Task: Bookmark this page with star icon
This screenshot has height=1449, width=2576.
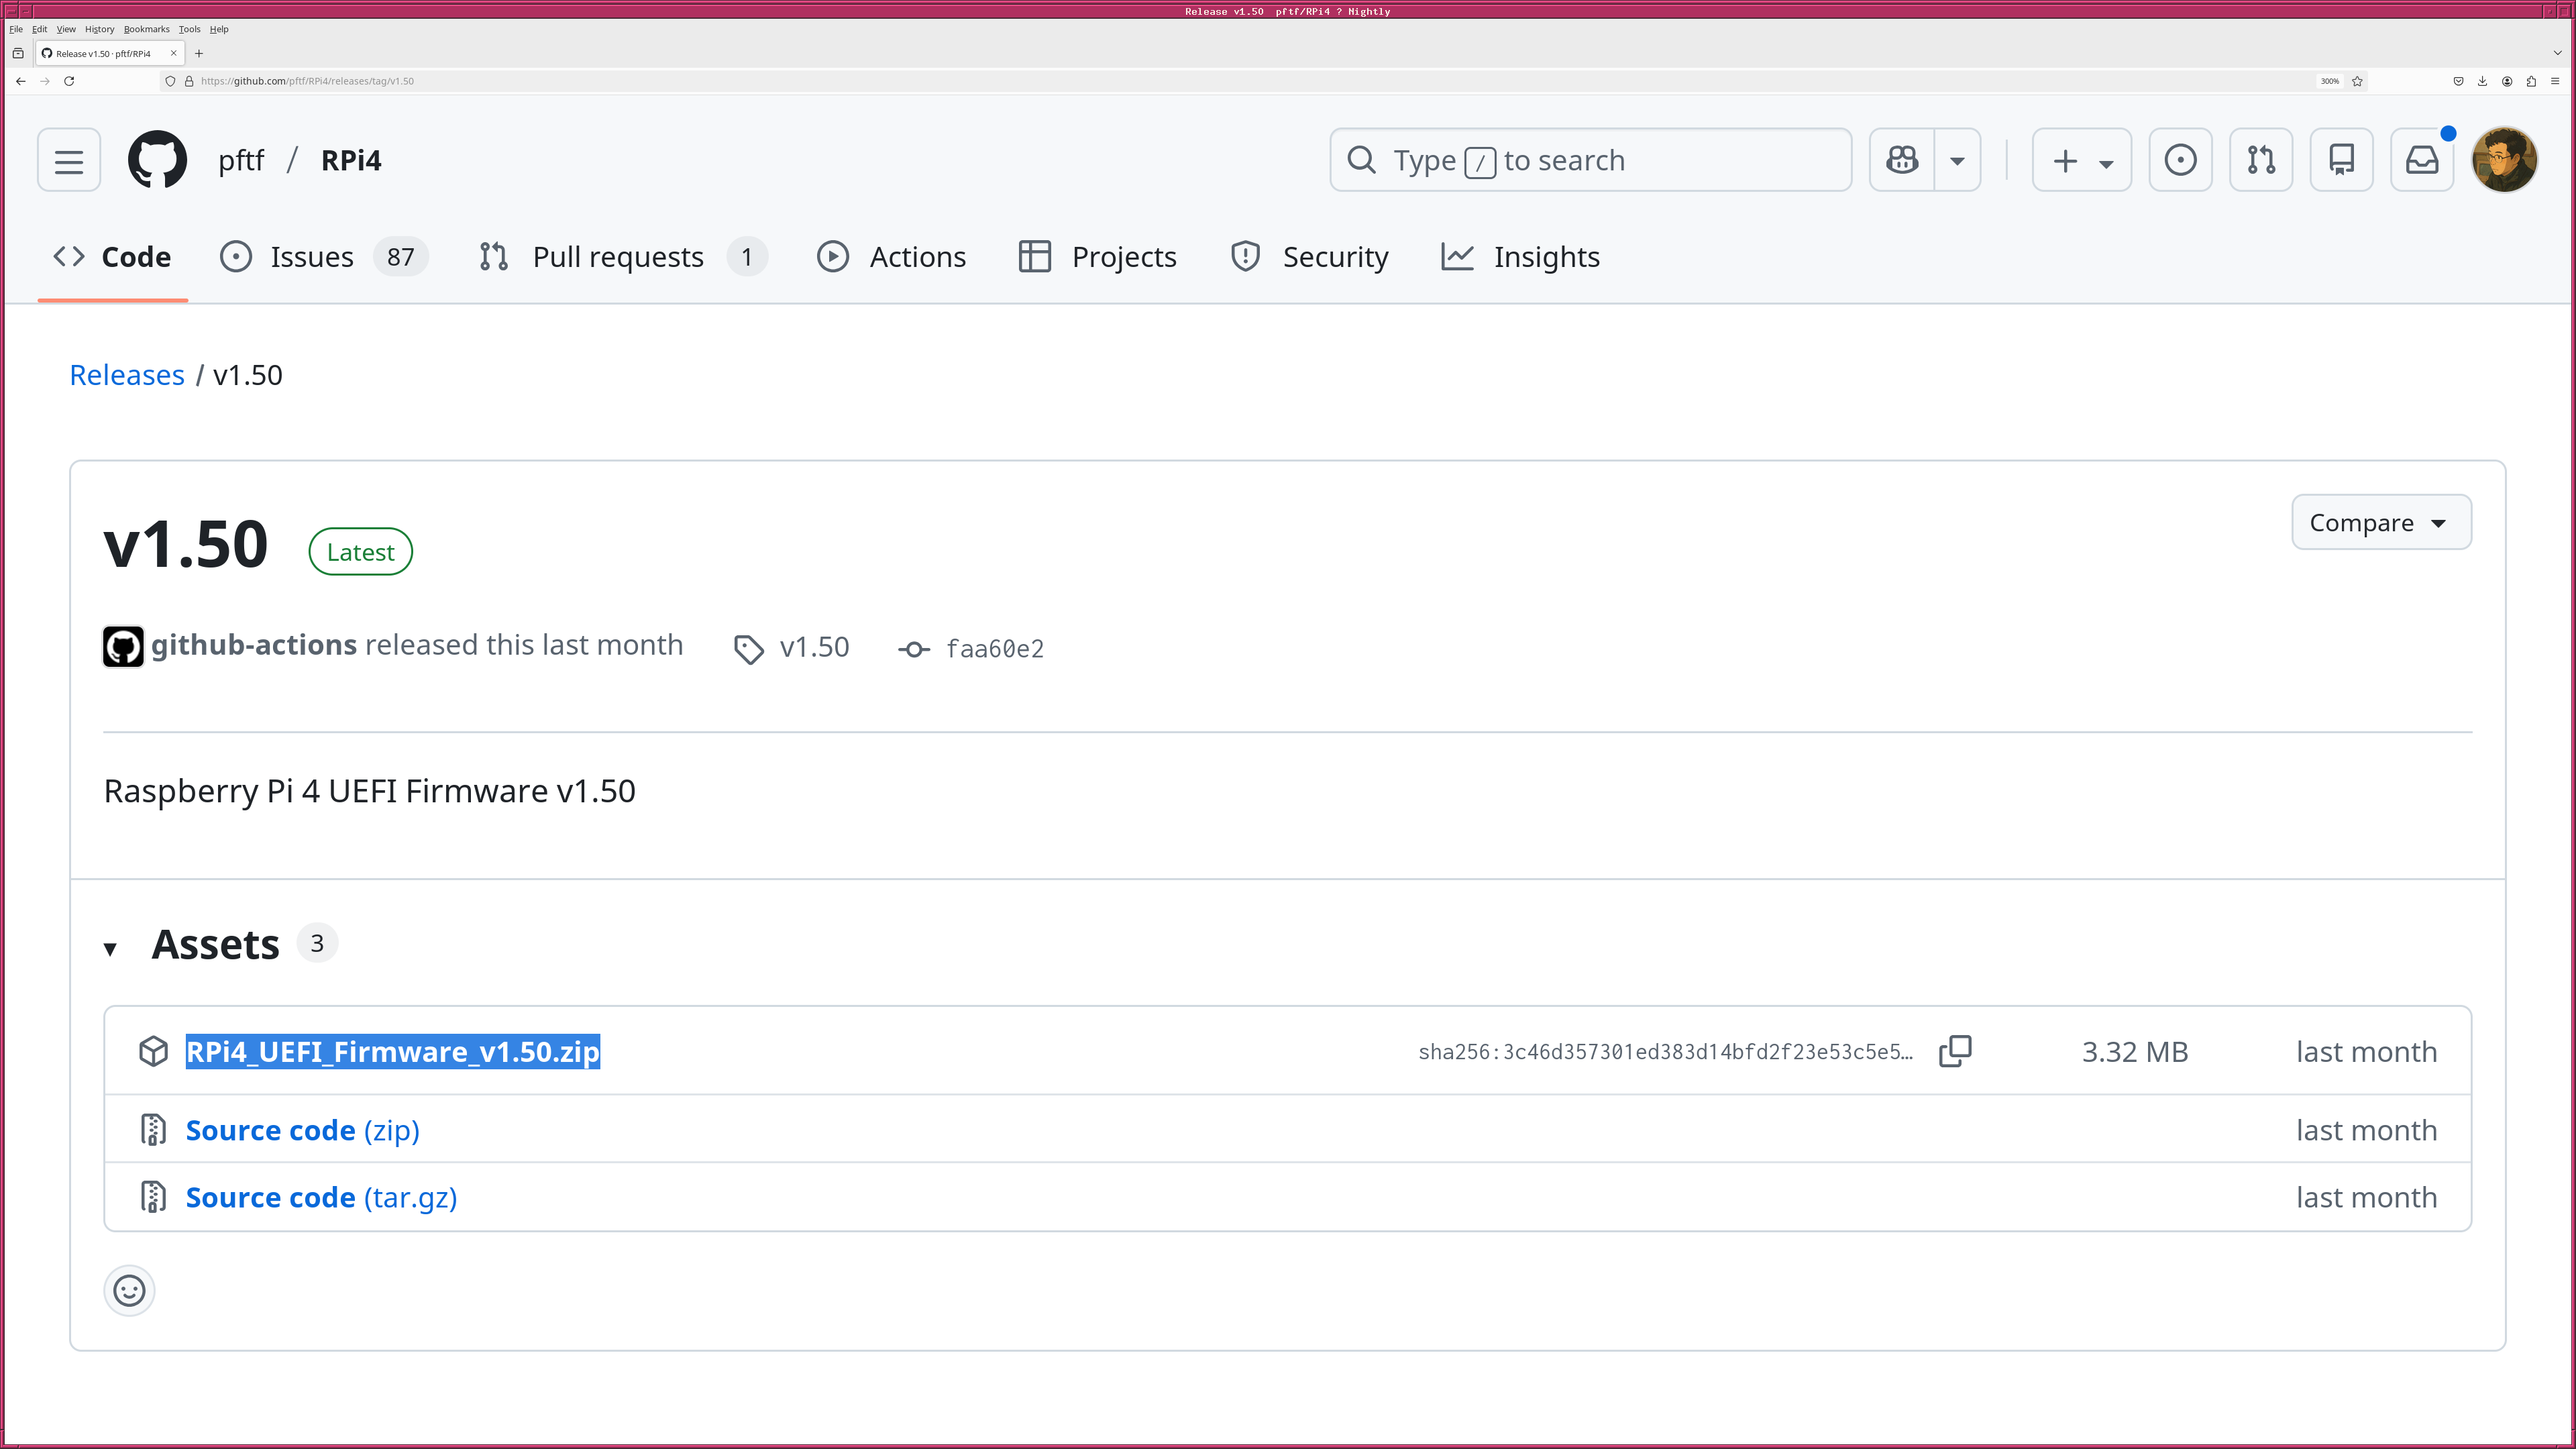Action: tap(2357, 81)
